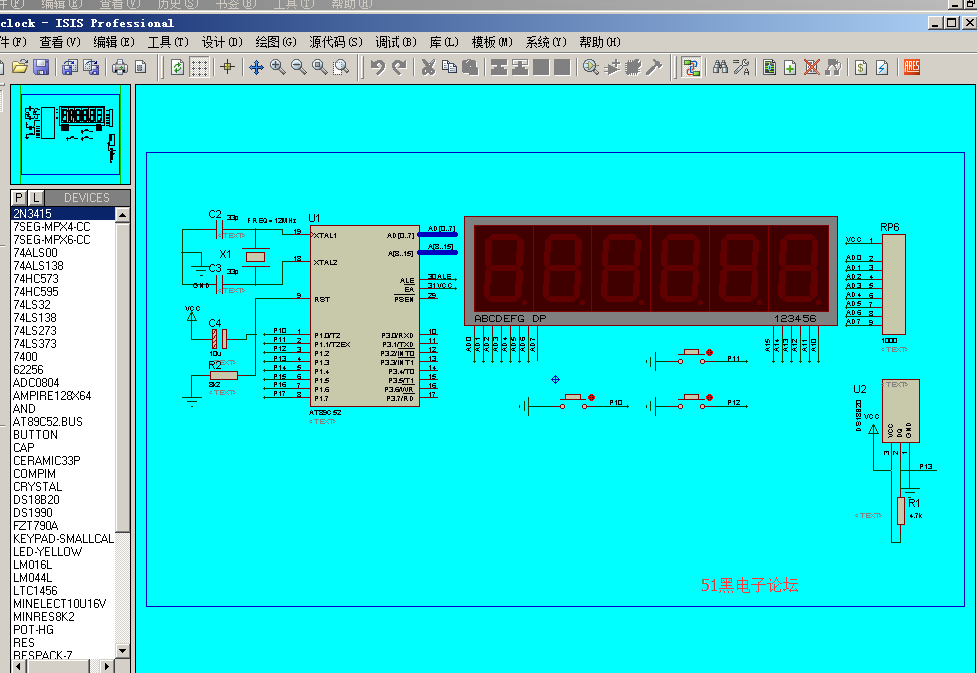The height and width of the screenshot is (673, 977).
Task: Click the Decompose hammer icon
Action: [x=654, y=67]
